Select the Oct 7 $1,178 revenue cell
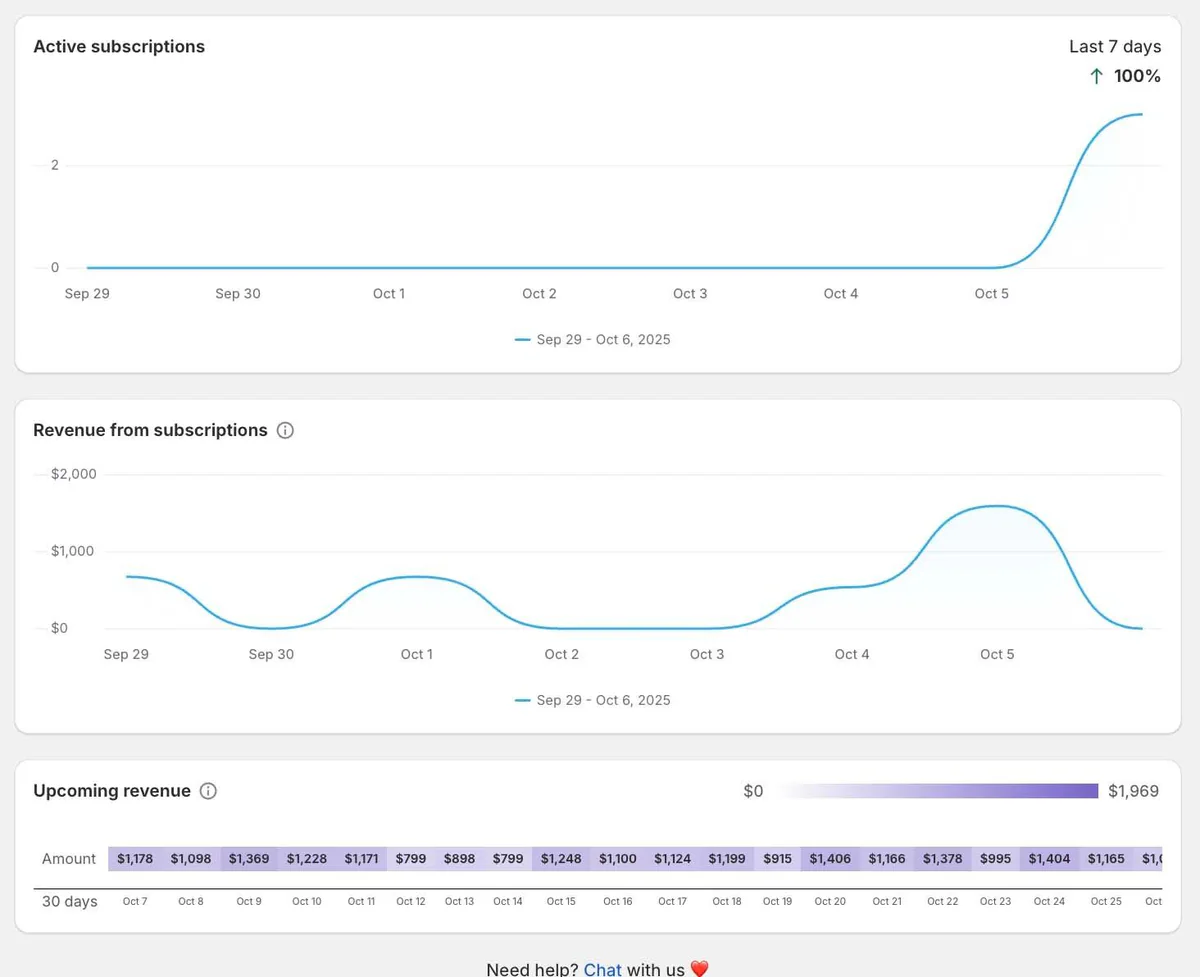 pyautogui.click(x=135, y=859)
